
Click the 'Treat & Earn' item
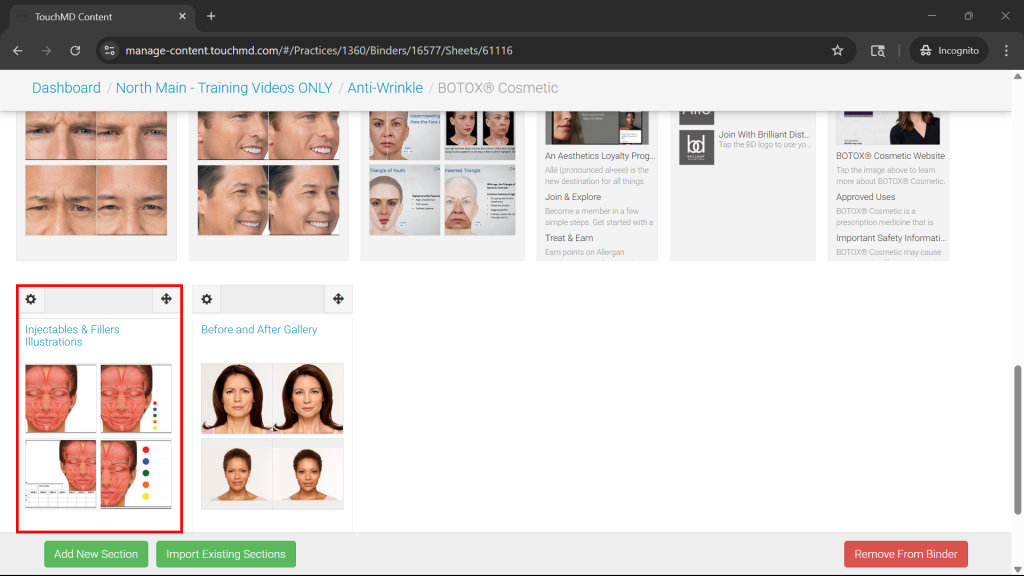(569, 238)
